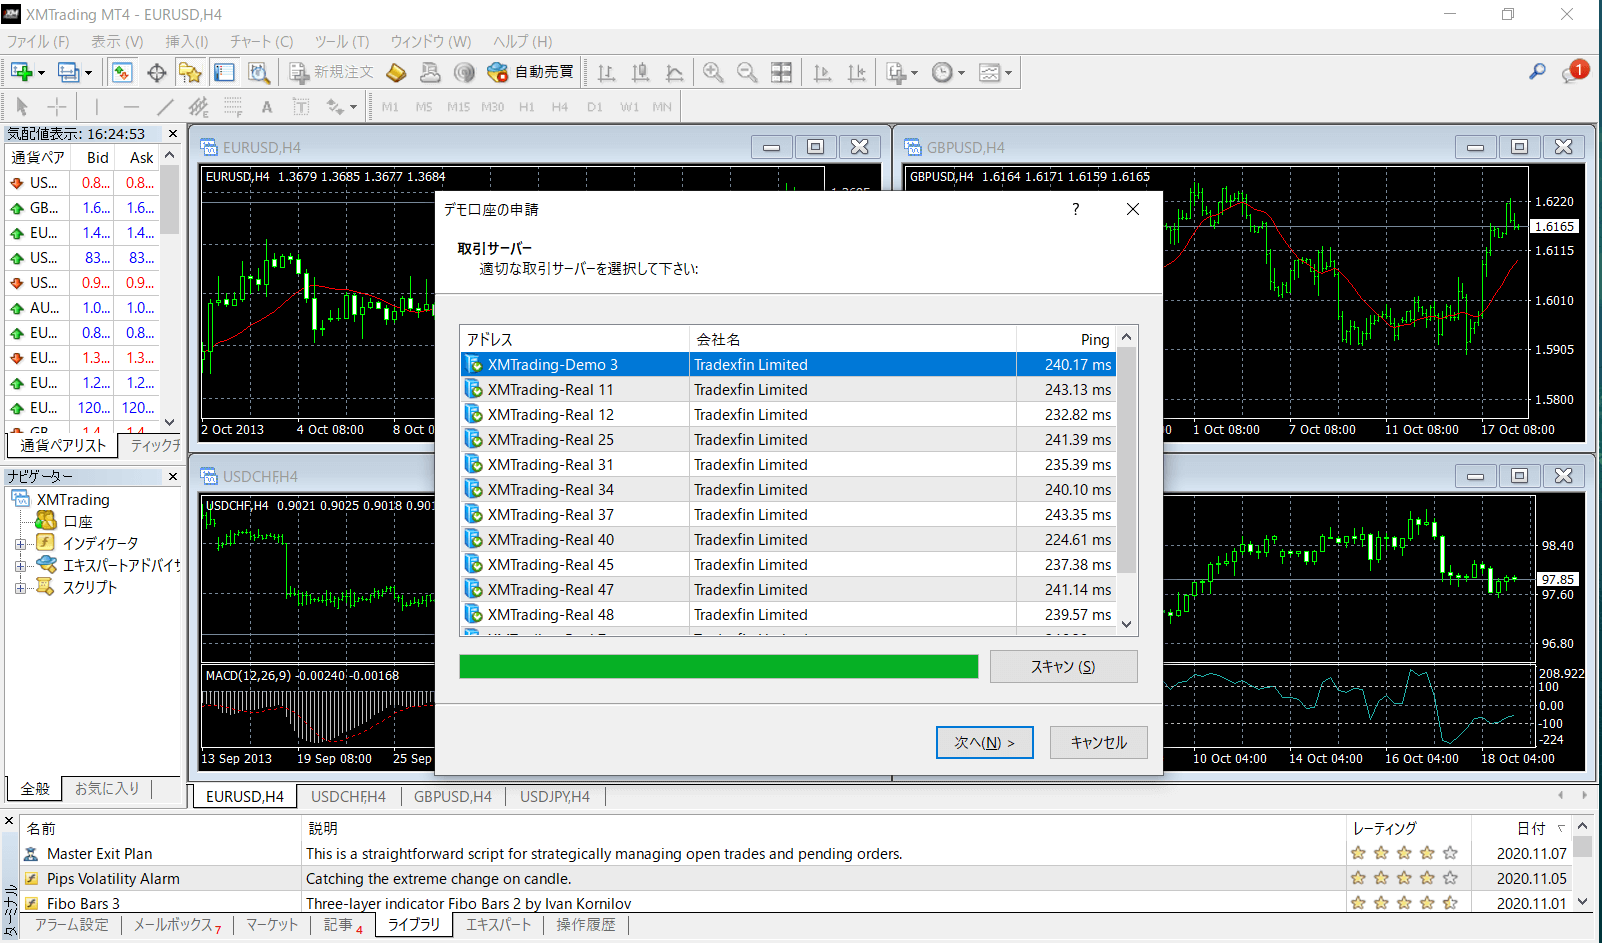Click the zoom in magnifier icon
The image size is (1602, 943).
coord(713,72)
